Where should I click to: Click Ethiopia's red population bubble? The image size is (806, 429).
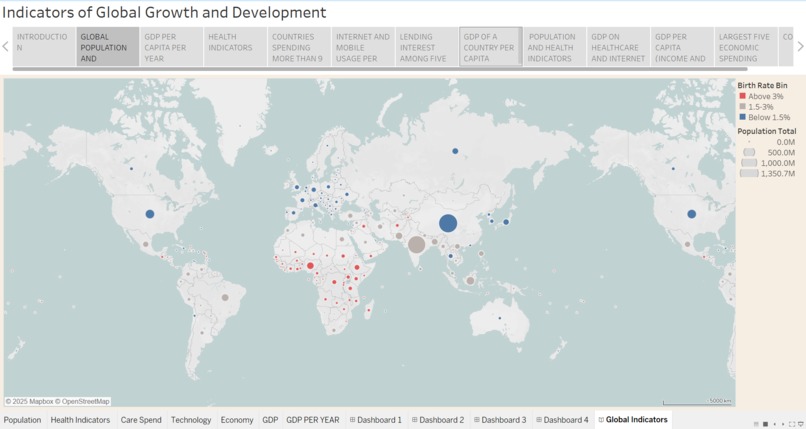point(357,267)
